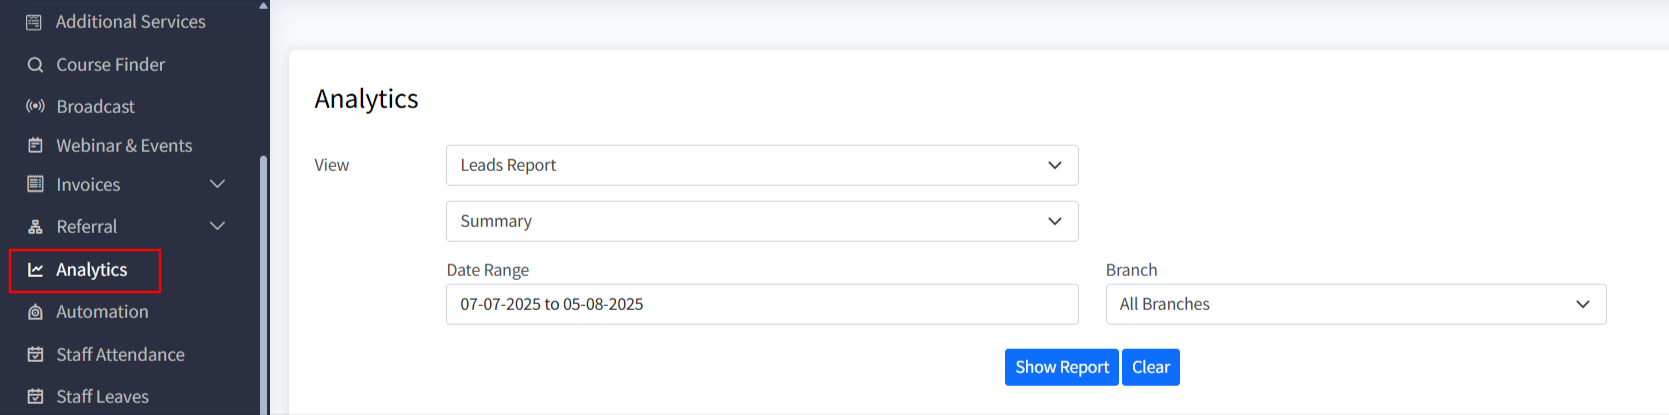
Task: Go to Staff Attendance menu item
Action: point(120,355)
